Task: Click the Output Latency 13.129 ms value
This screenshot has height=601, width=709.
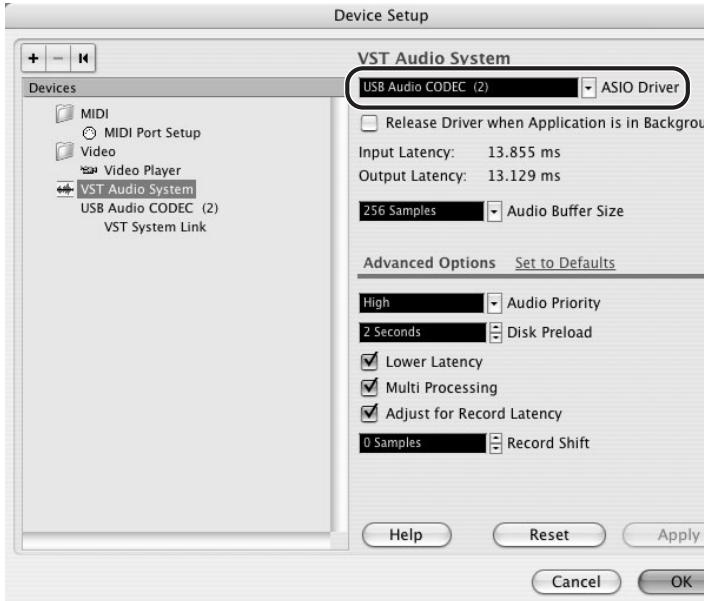Action: coord(524,176)
